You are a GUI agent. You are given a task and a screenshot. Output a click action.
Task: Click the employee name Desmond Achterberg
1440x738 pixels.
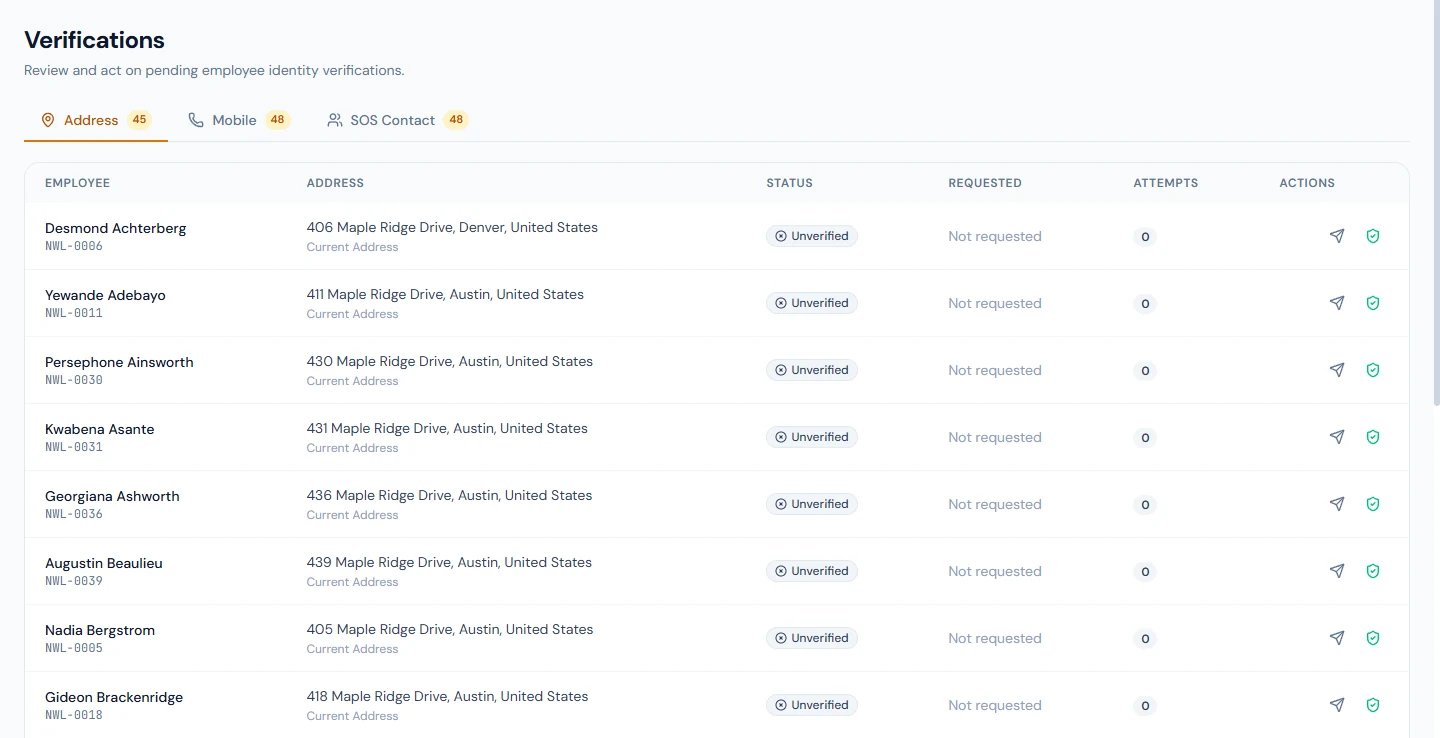[115, 228]
